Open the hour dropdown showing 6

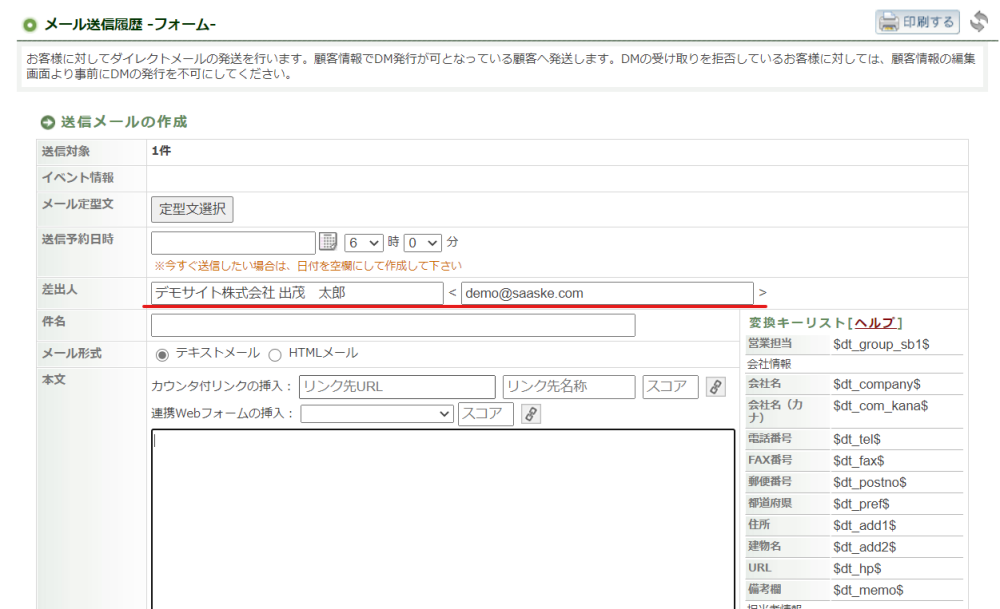tap(364, 242)
